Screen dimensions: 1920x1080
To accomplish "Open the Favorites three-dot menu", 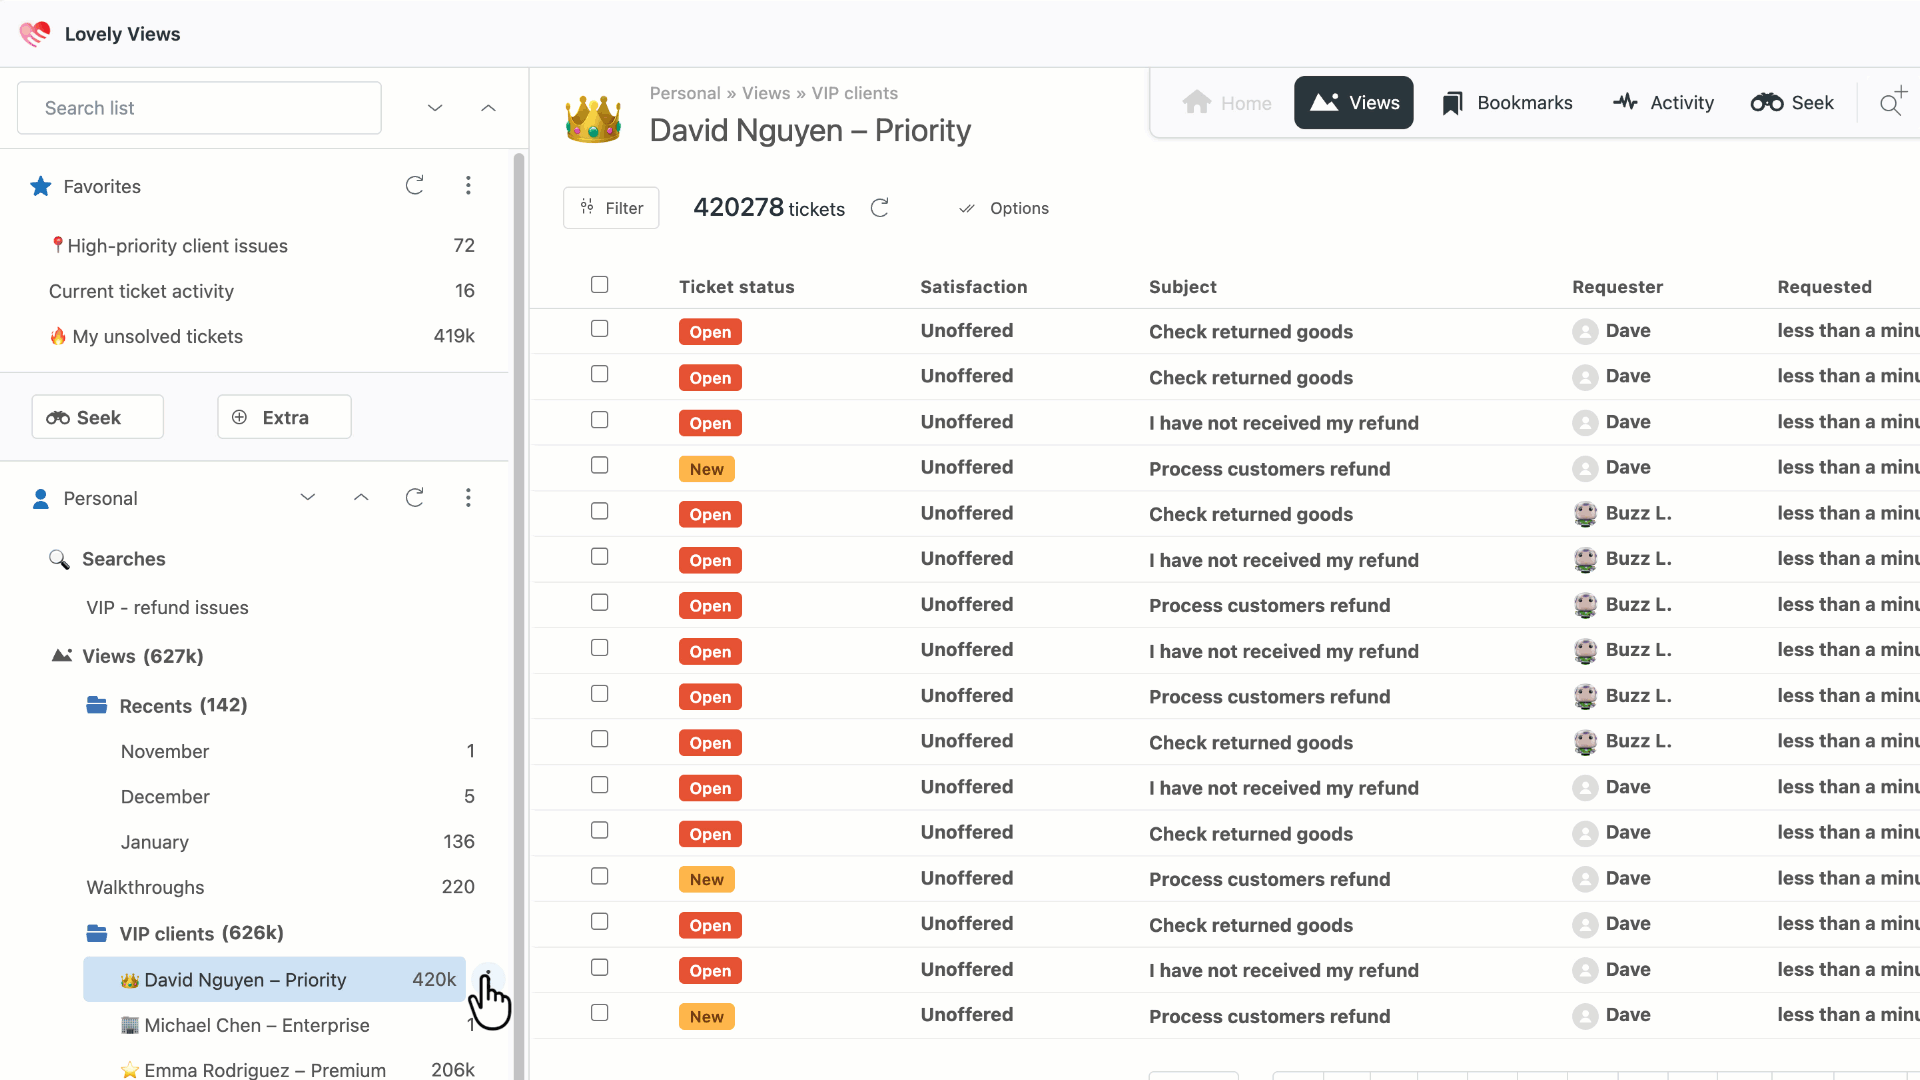I will click(x=468, y=186).
